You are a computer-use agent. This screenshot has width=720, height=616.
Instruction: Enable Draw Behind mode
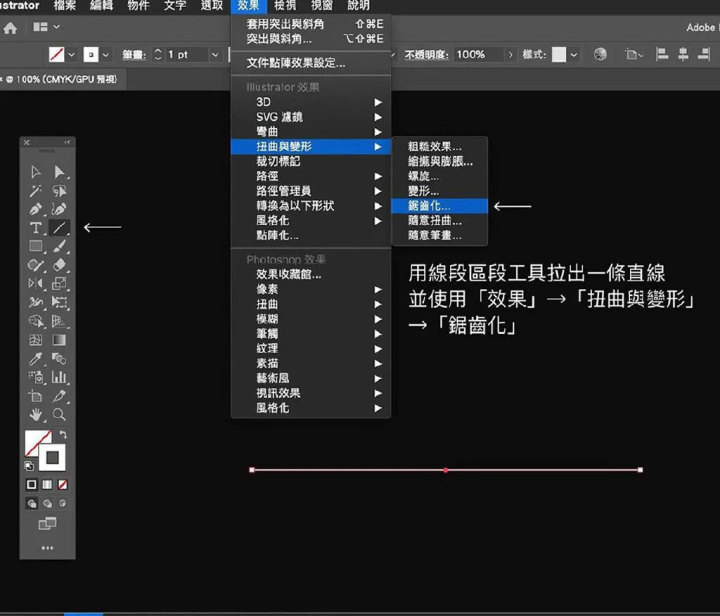pos(47,504)
